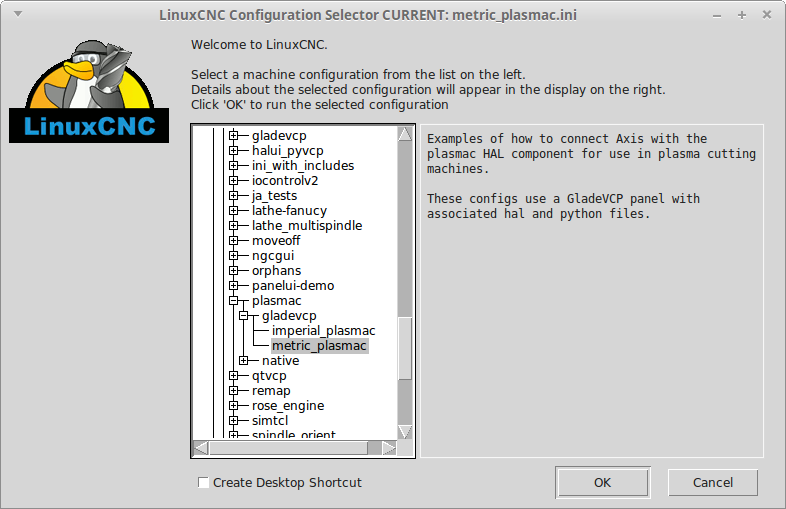
Task: Select the halui_pyvcp tree label
Action: tap(287, 150)
